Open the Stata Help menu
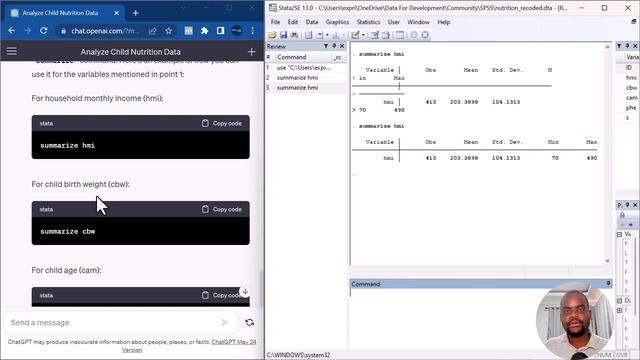This screenshot has height=360, width=640. click(444, 22)
